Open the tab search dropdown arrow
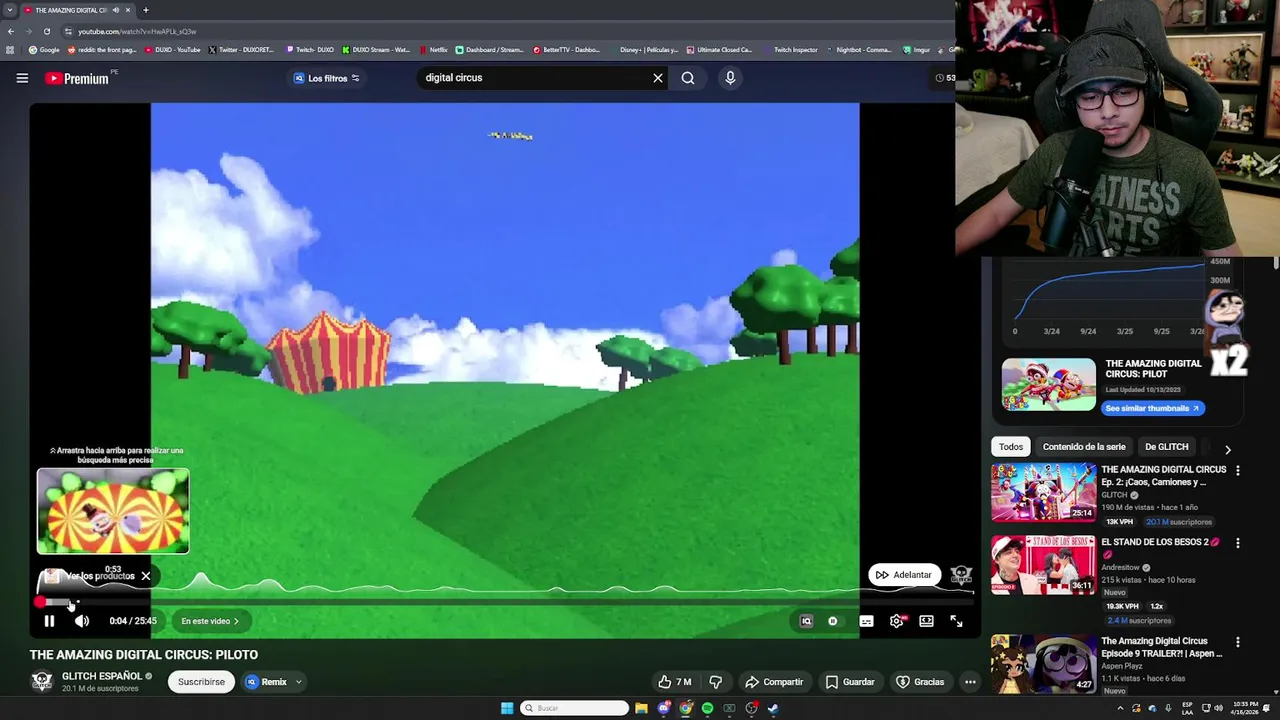 pyautogui.click(x=9, y=10)
